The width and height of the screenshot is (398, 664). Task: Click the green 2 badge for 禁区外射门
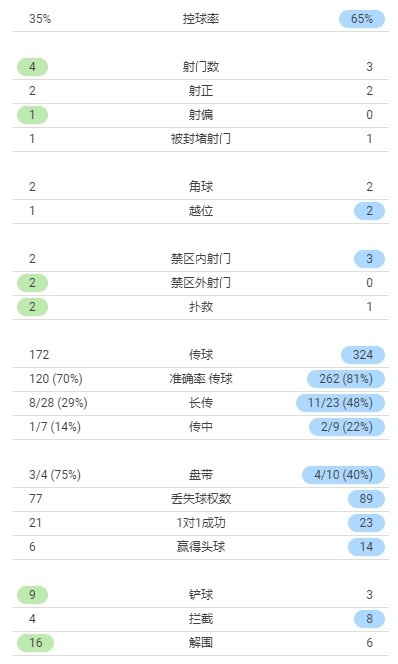tap(32, 283)
